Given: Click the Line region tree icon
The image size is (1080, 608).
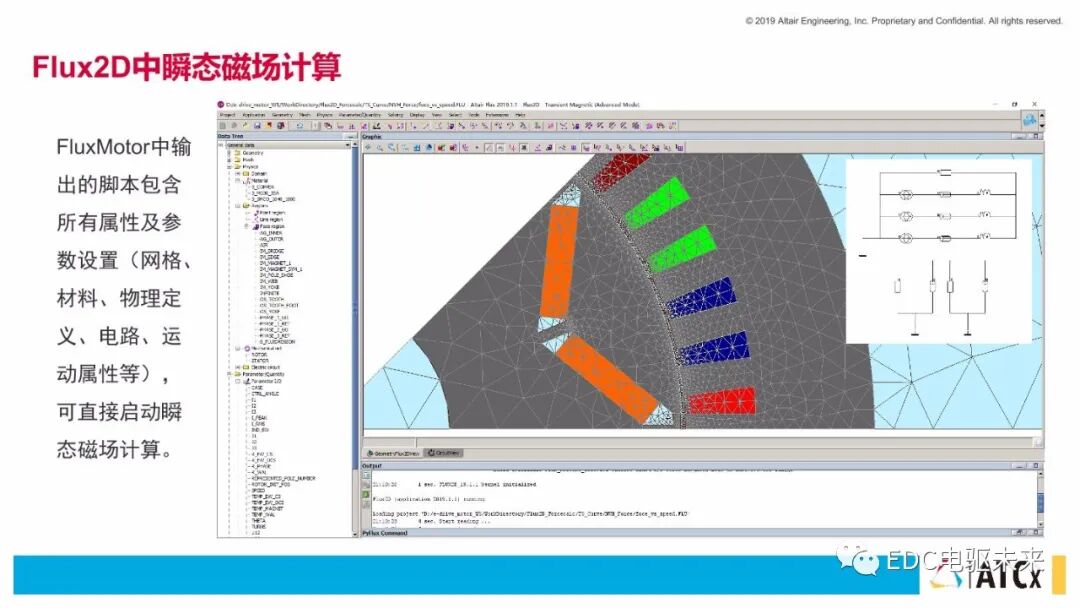Looking at the screenshot, I should tap(256, 220).
